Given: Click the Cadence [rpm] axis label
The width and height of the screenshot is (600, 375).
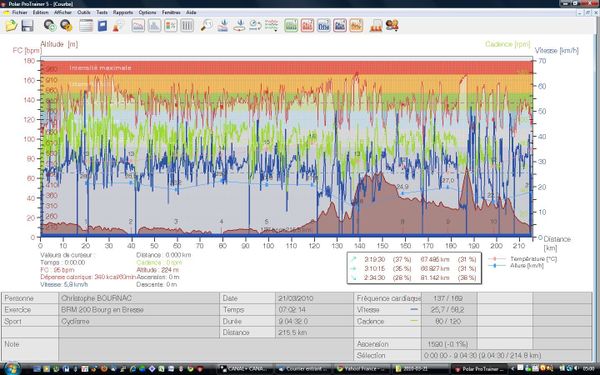Looking at the screenshot, I should pos(508,44).
